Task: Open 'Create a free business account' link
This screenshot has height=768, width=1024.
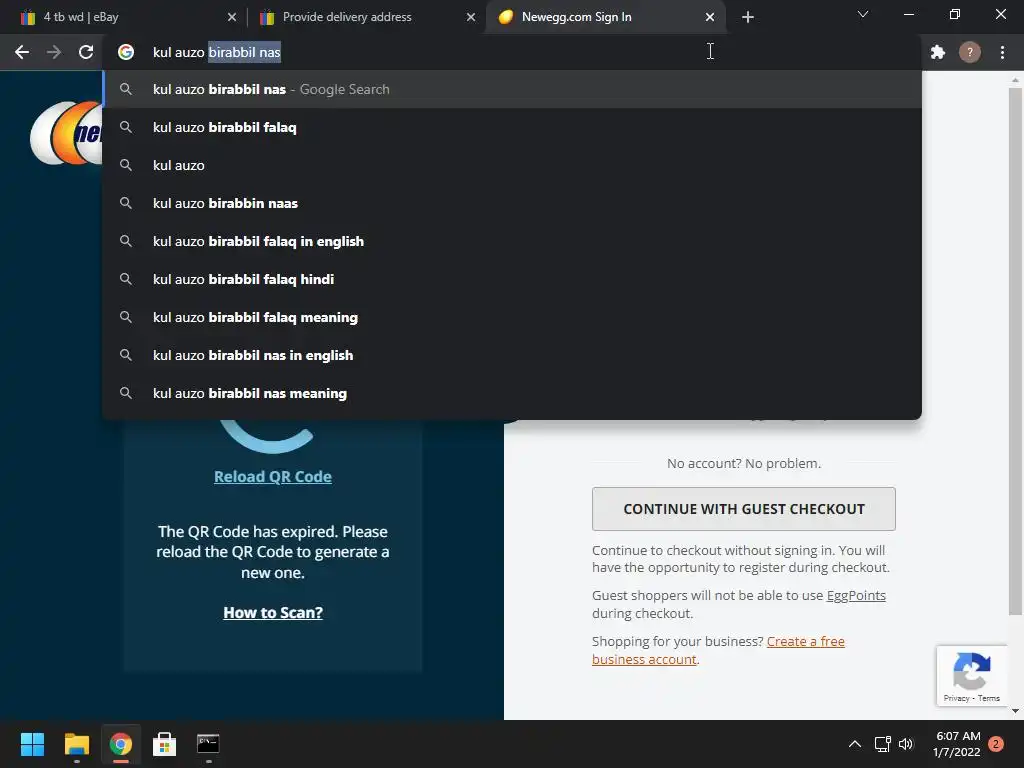Action: pos(718,650)
